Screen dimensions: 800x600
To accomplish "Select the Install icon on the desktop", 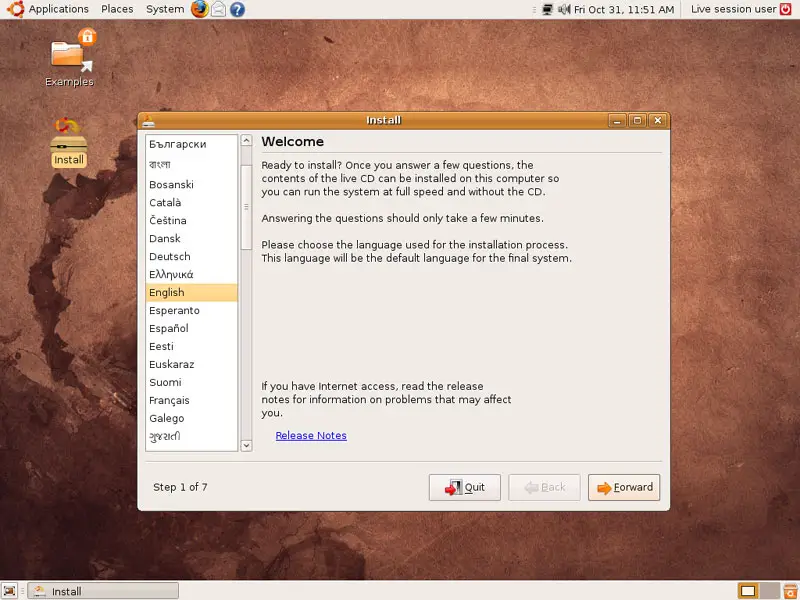I will [69, 142].
